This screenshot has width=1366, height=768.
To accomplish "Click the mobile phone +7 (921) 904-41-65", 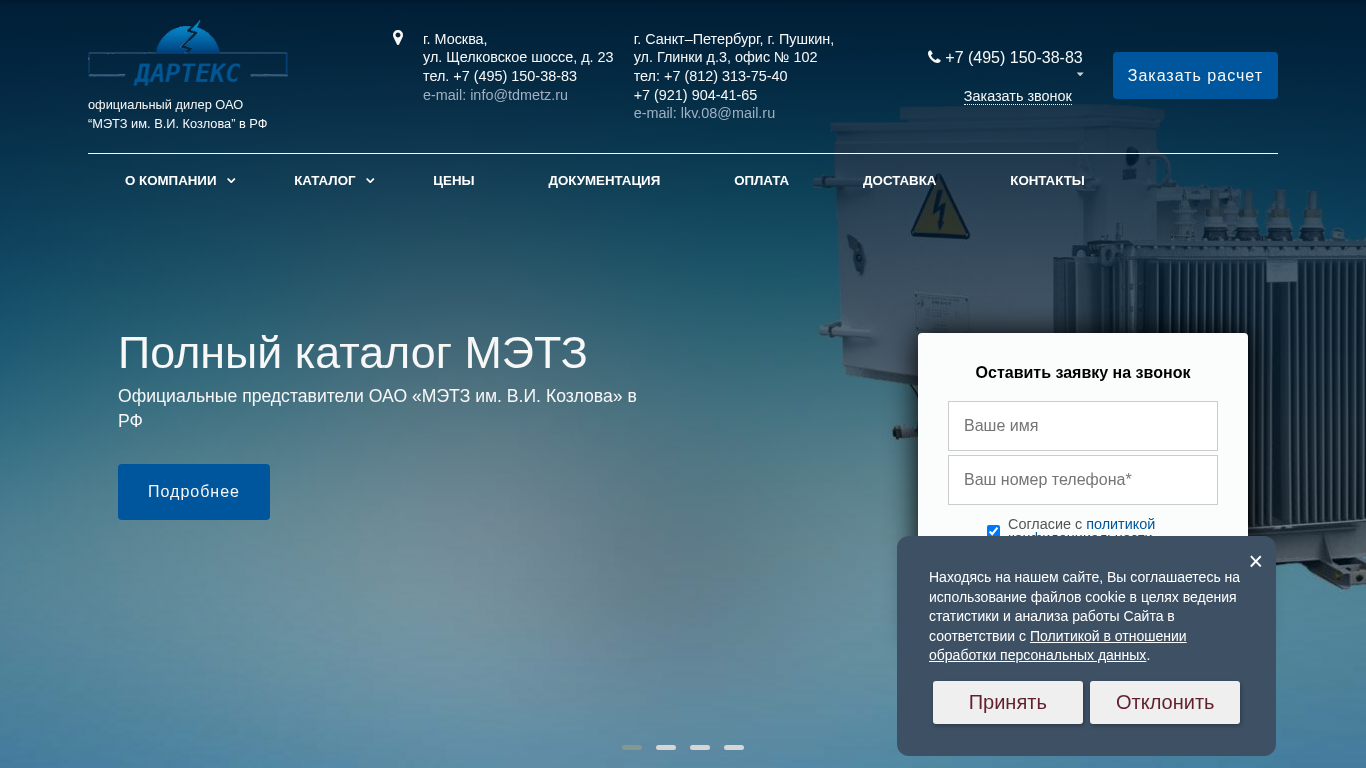I will pyautogui.click(x=695, y=95).
